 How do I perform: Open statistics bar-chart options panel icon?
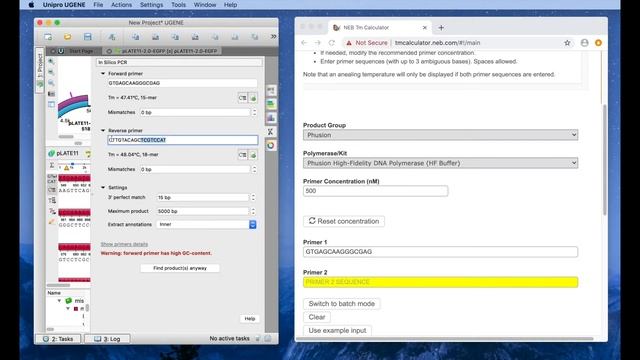[x=271, y=118]
